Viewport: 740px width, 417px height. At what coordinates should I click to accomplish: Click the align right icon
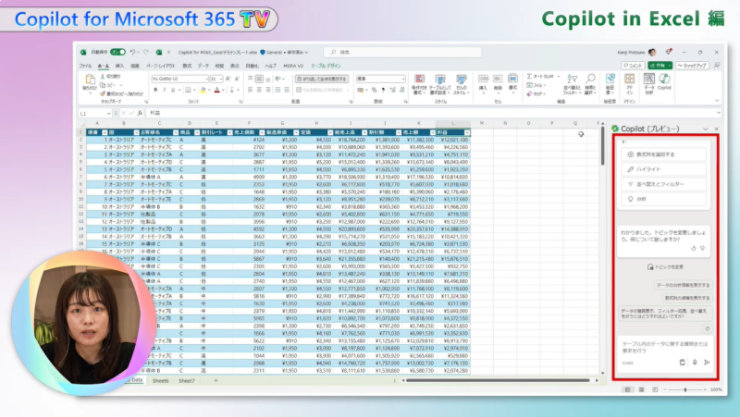pos(268,90)
